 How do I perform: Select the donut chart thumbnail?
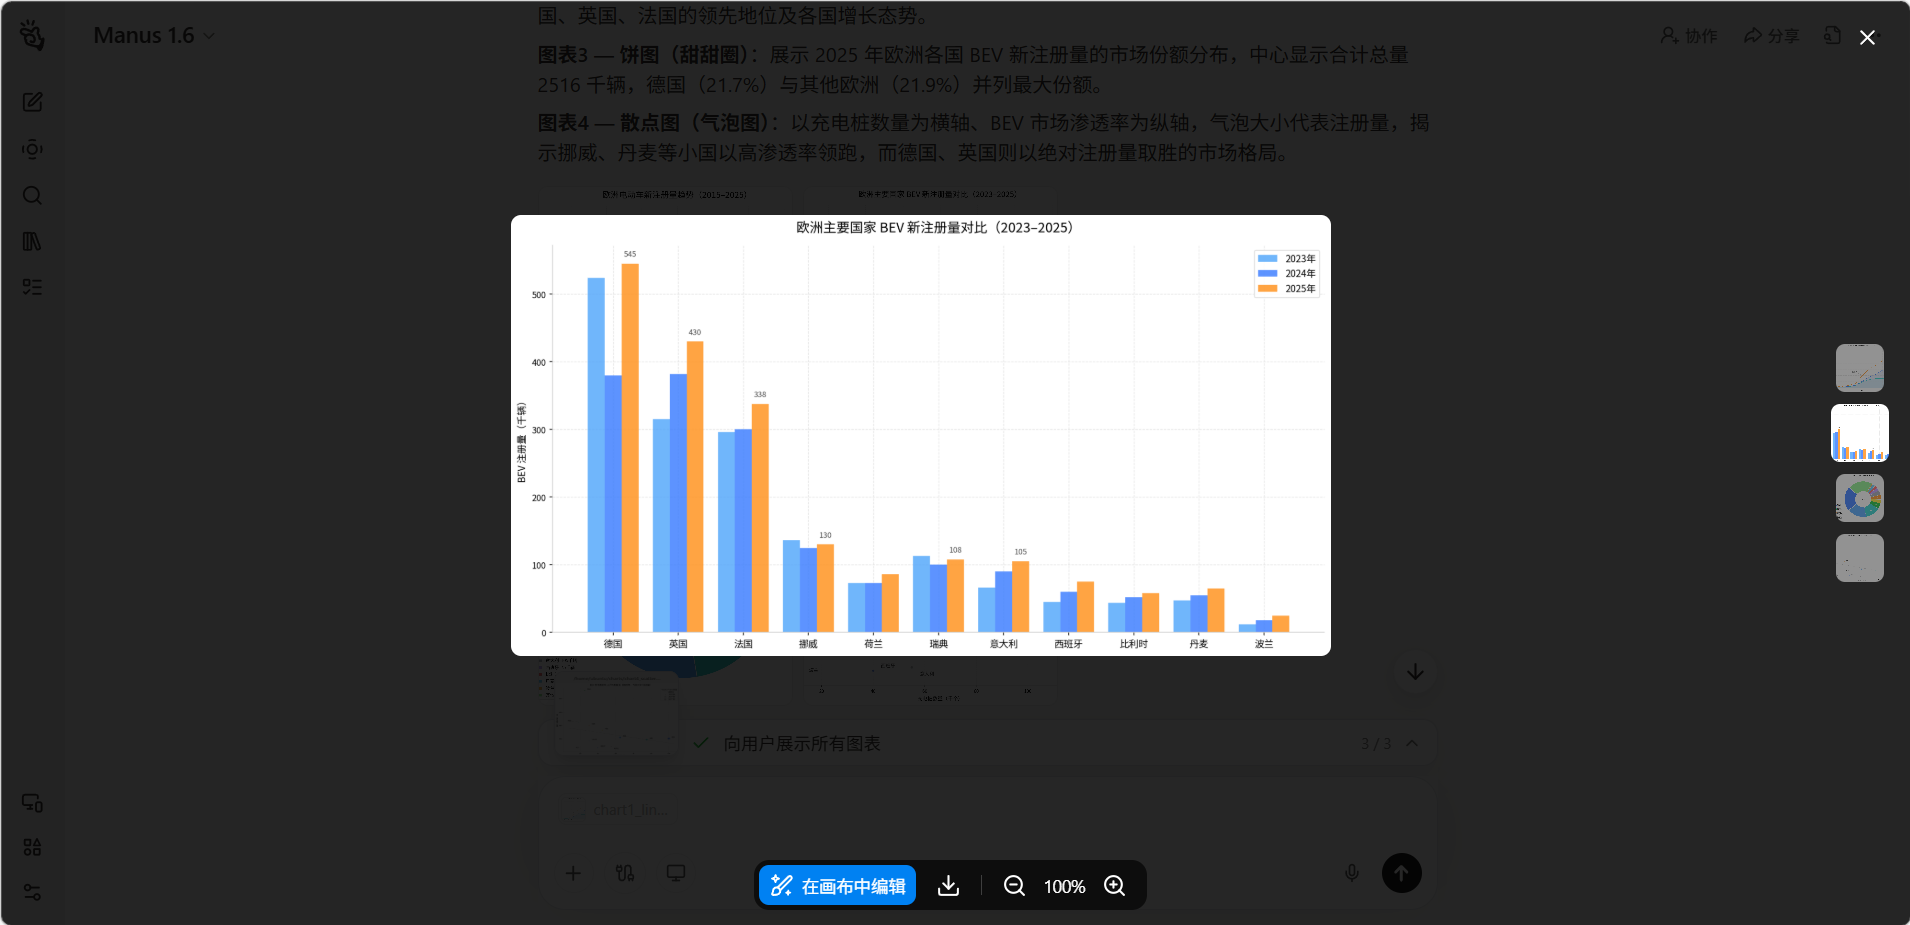click(x=1859, y=498)
